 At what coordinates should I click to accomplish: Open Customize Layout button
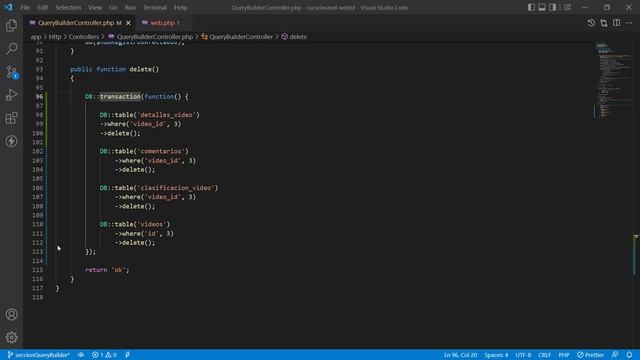(567, 7)
